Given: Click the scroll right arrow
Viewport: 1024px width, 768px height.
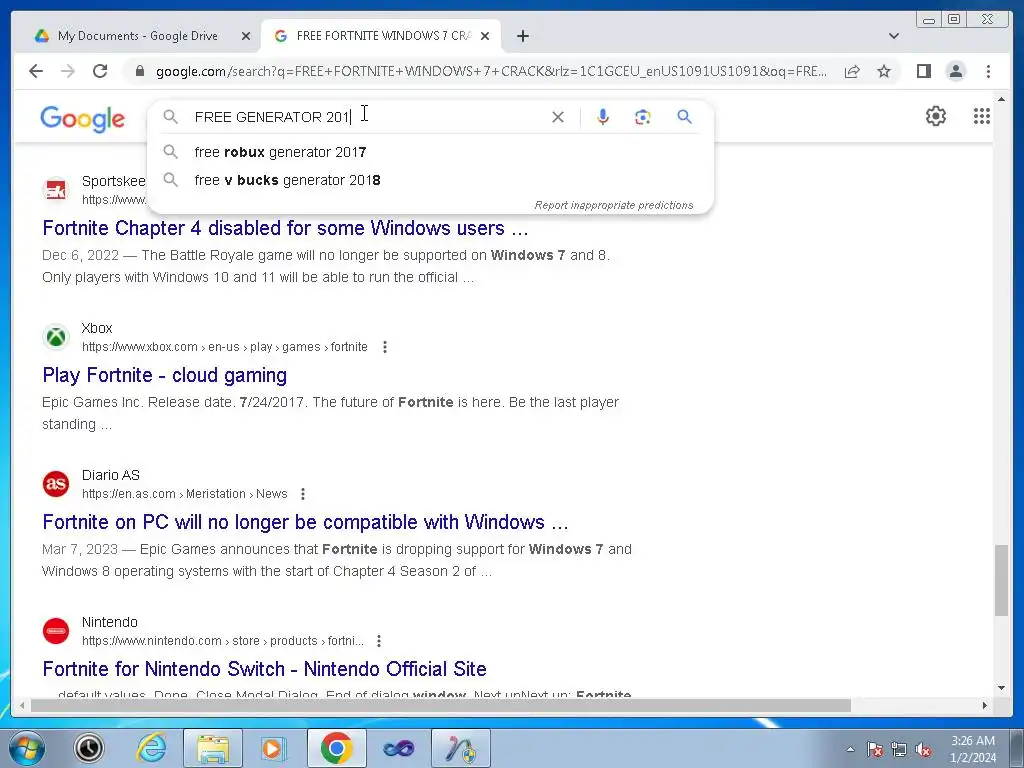Looking at the screenshot, I should point(984,705).
